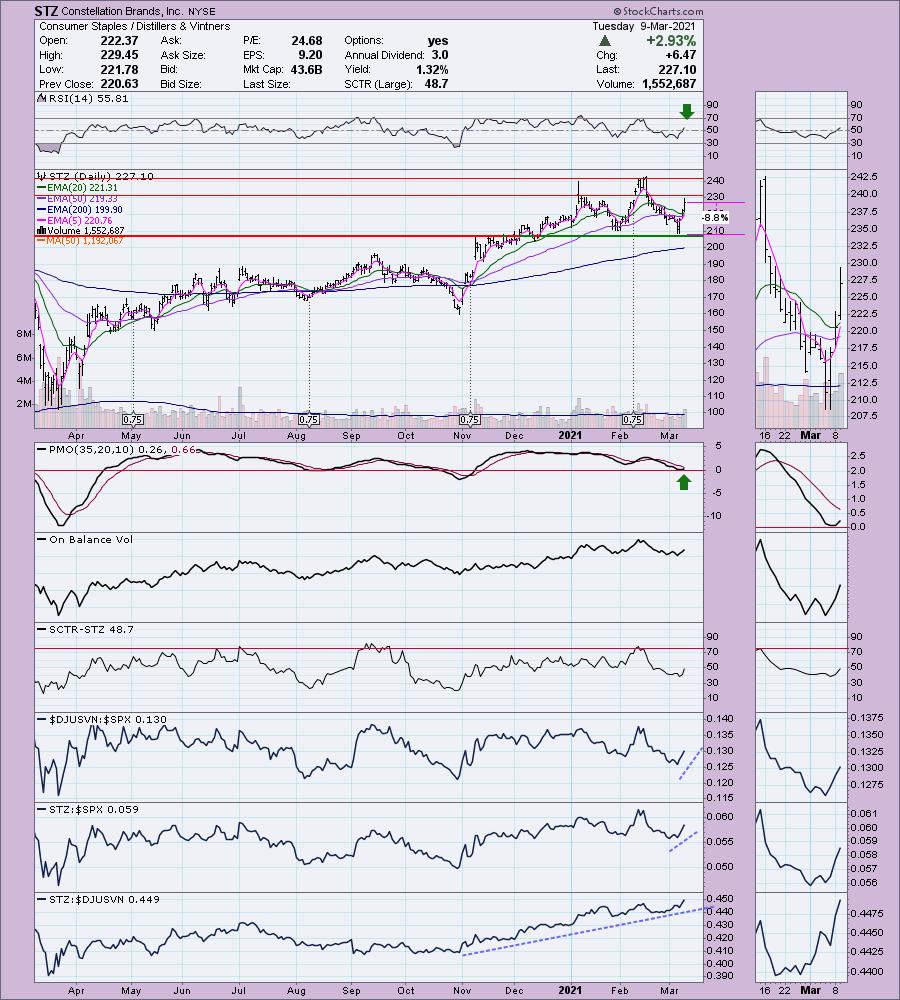
Task: Click the STZ:$SPX 0.059 ratio label
Action: coord(94,809)
